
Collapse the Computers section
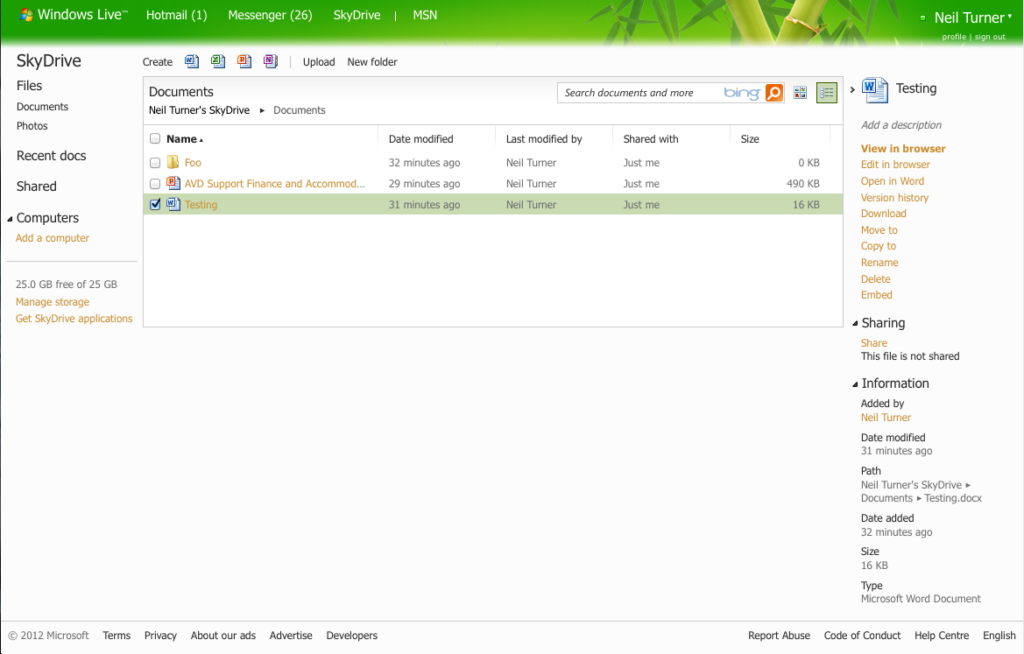tap(10, 217)
